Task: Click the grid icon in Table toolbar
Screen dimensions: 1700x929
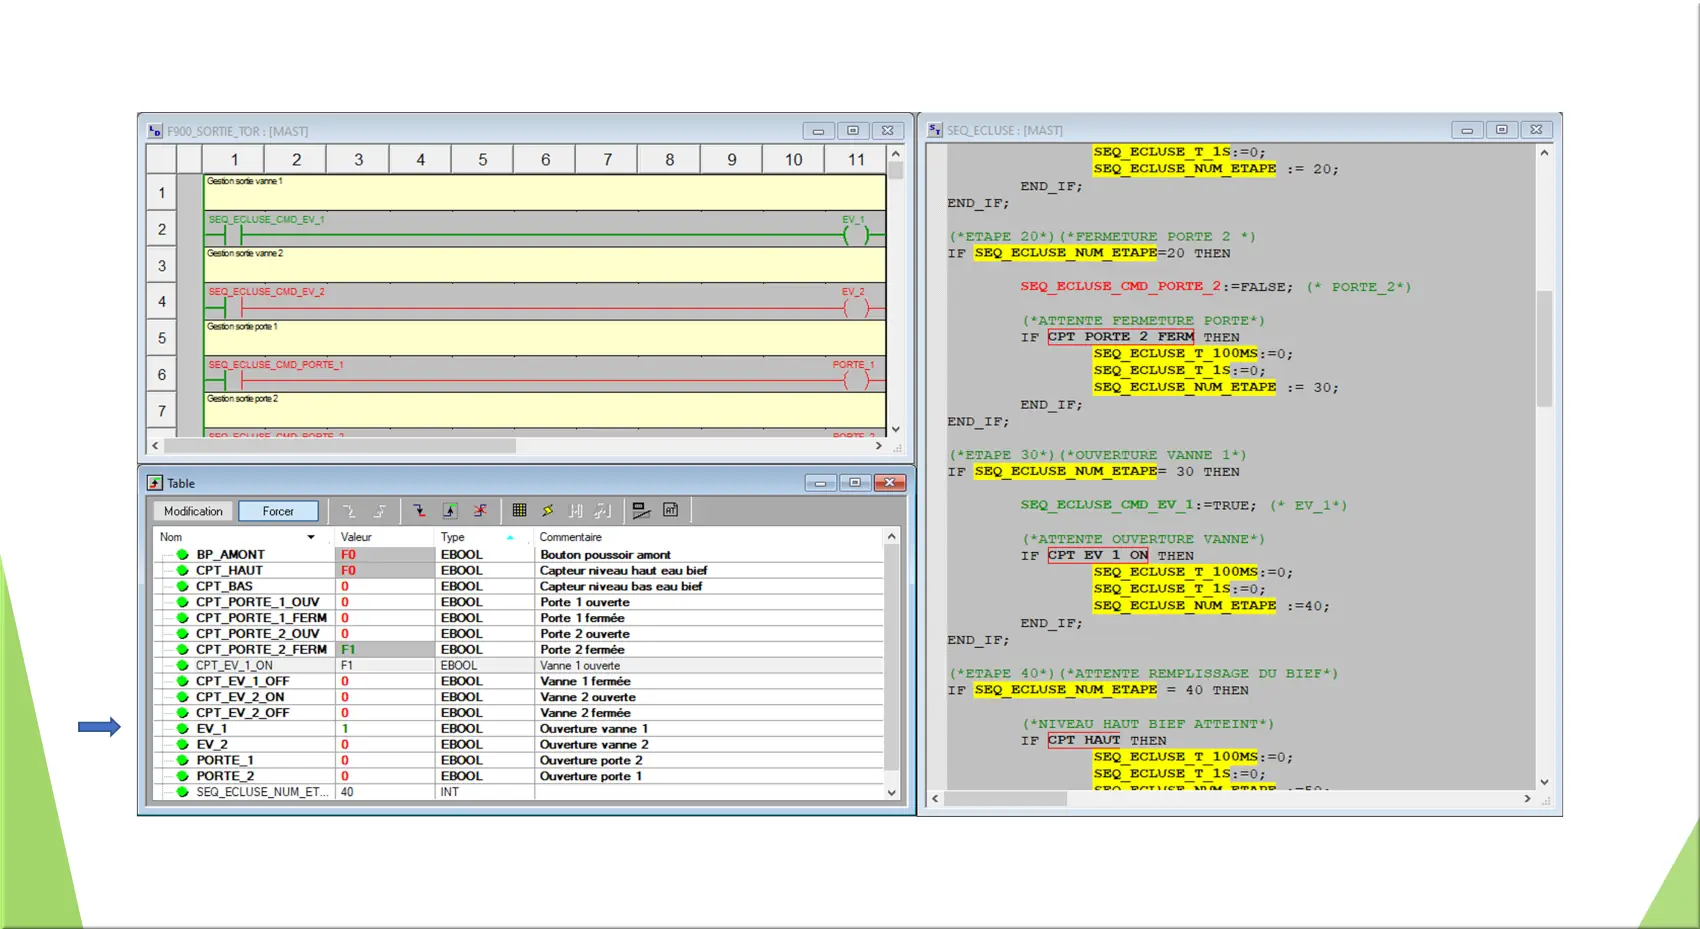Action: click(519, 511)
